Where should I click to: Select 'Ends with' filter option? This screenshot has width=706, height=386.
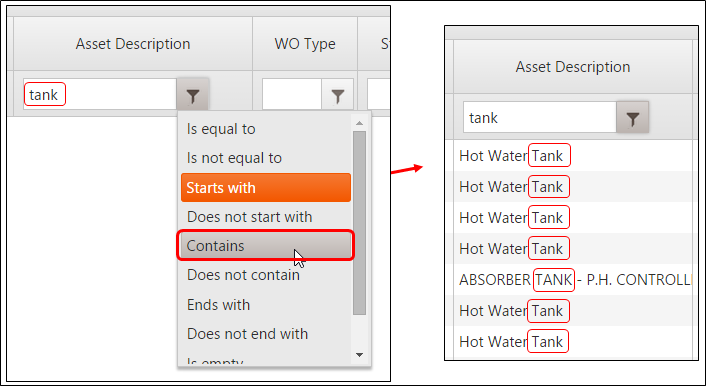tap(266, 304)
